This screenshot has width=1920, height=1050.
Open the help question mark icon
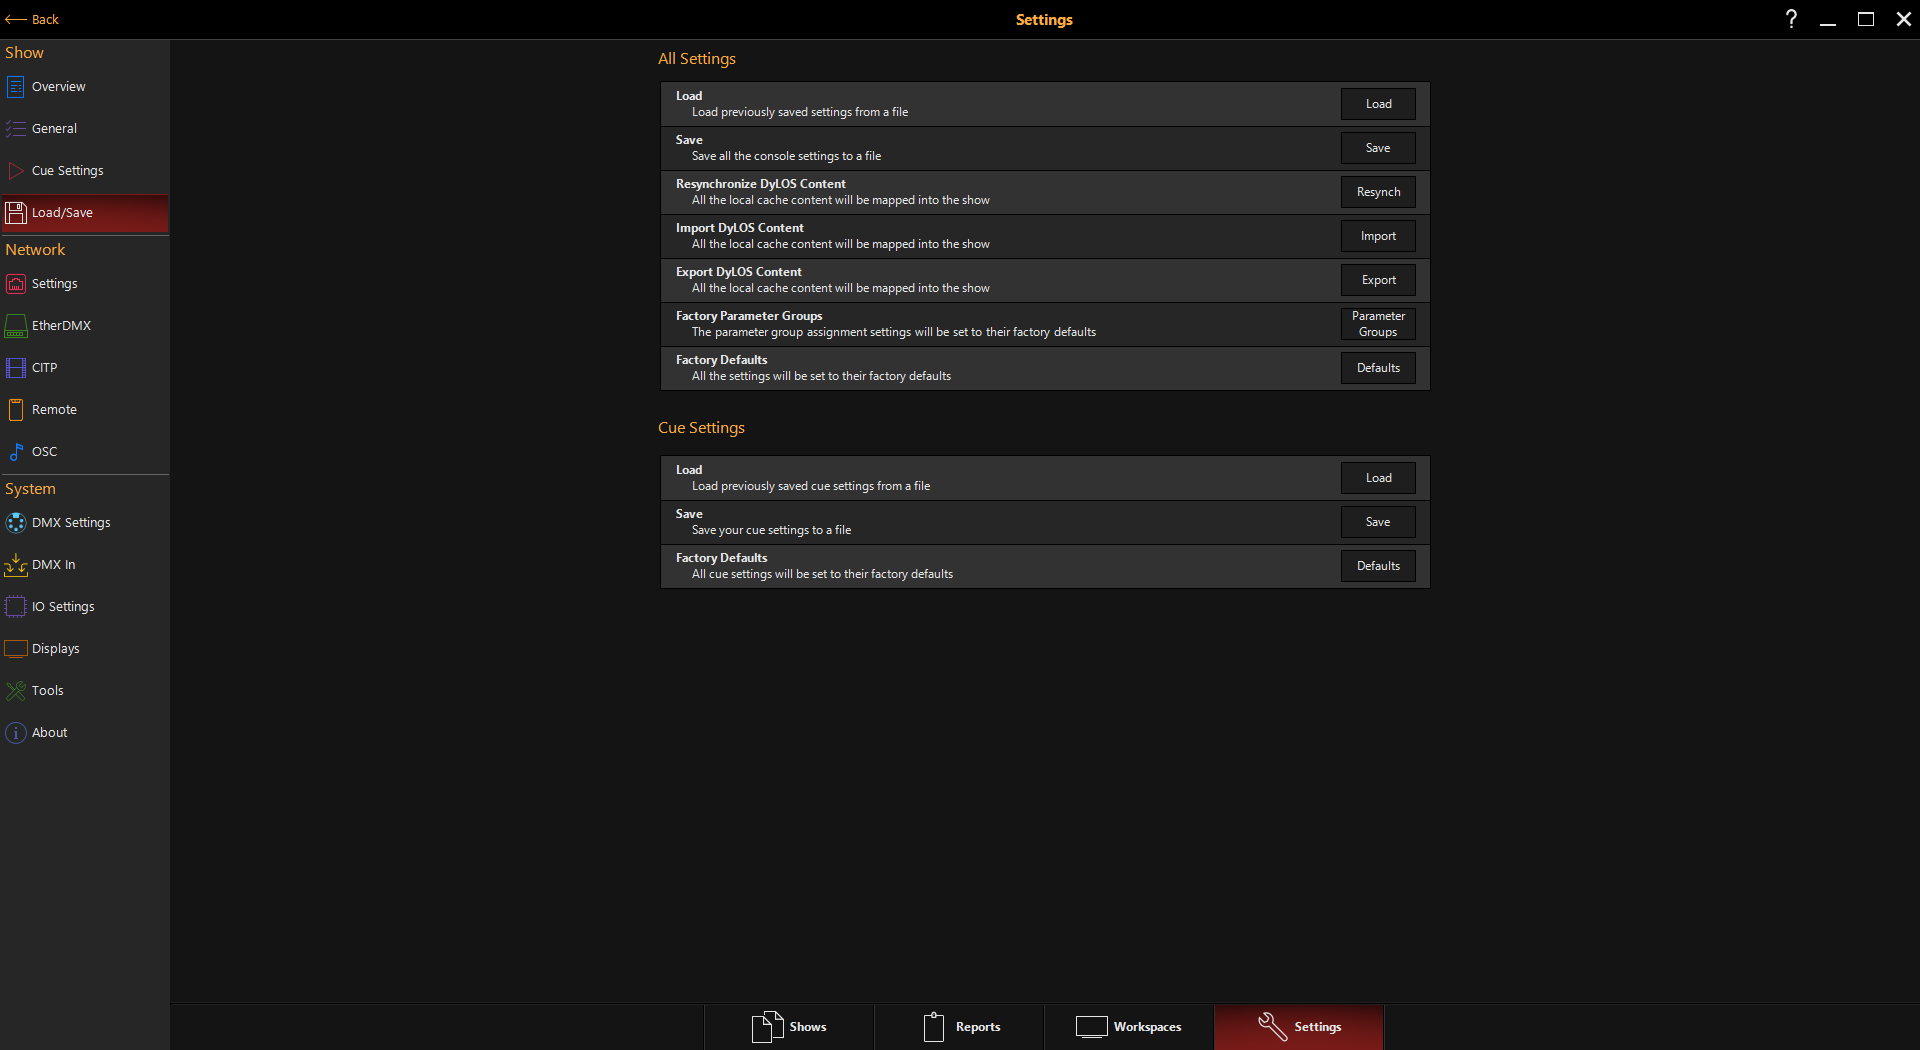point(1791,19)
